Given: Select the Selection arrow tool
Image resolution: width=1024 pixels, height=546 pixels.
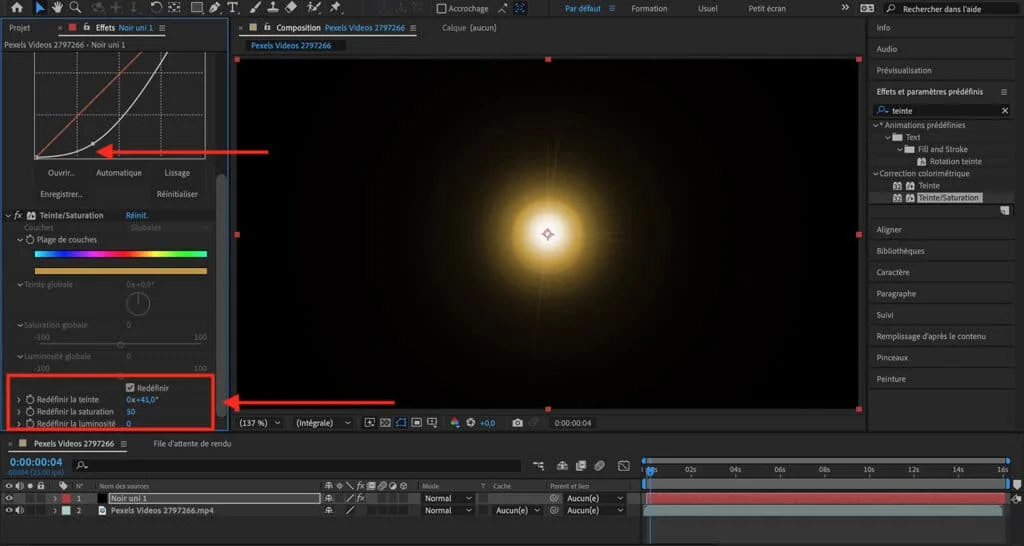Looking at the screenshot, I should 39,8.
